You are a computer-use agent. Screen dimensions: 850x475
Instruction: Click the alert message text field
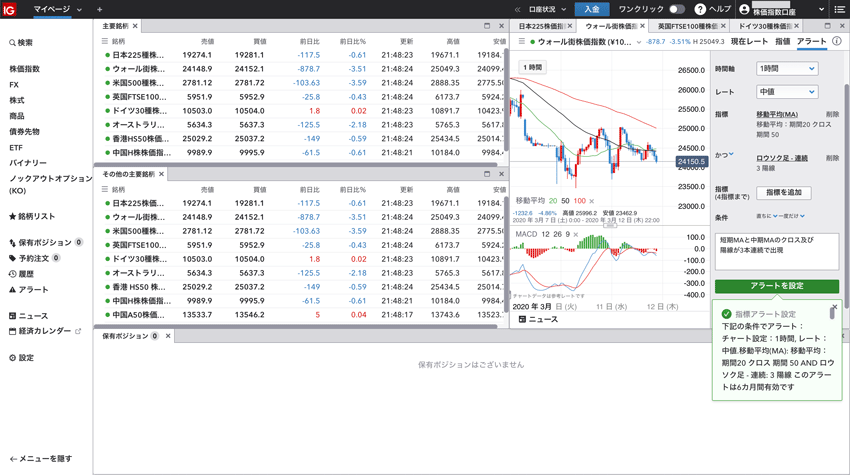pyautogui.click(x=777, y=251)
